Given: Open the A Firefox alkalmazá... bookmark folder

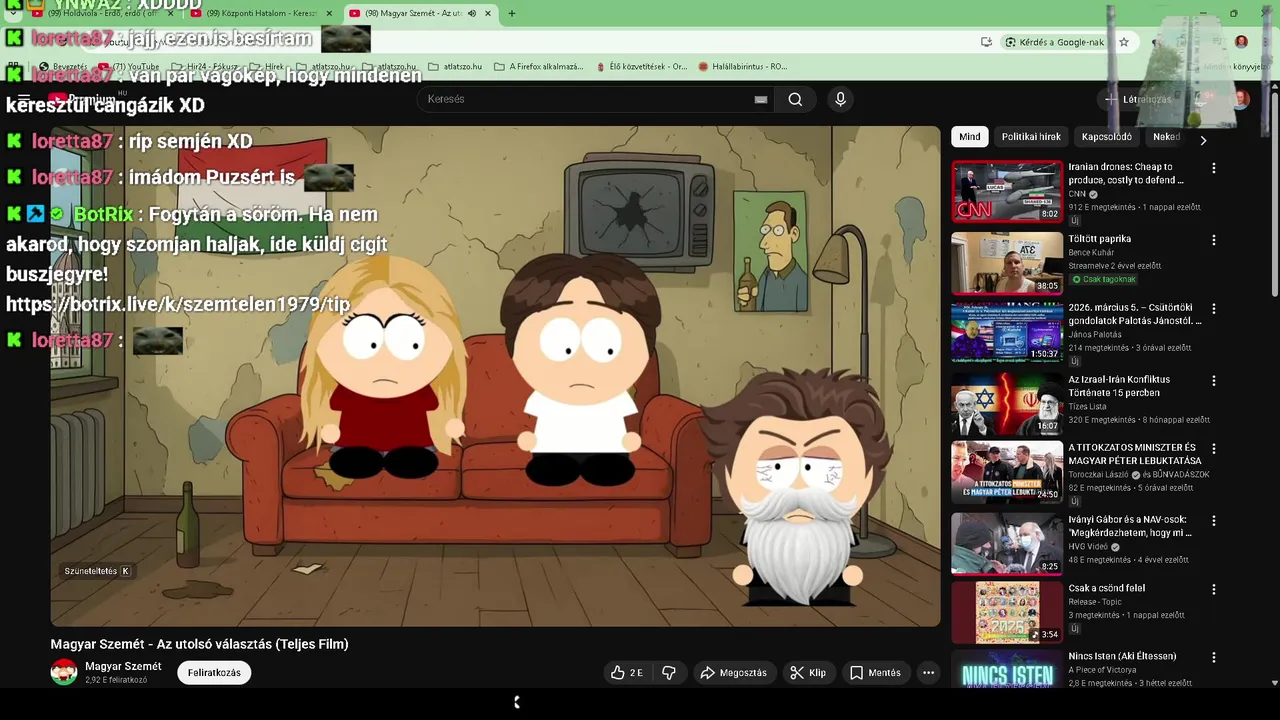Looking at the screenshot, I should pos(539,67).
